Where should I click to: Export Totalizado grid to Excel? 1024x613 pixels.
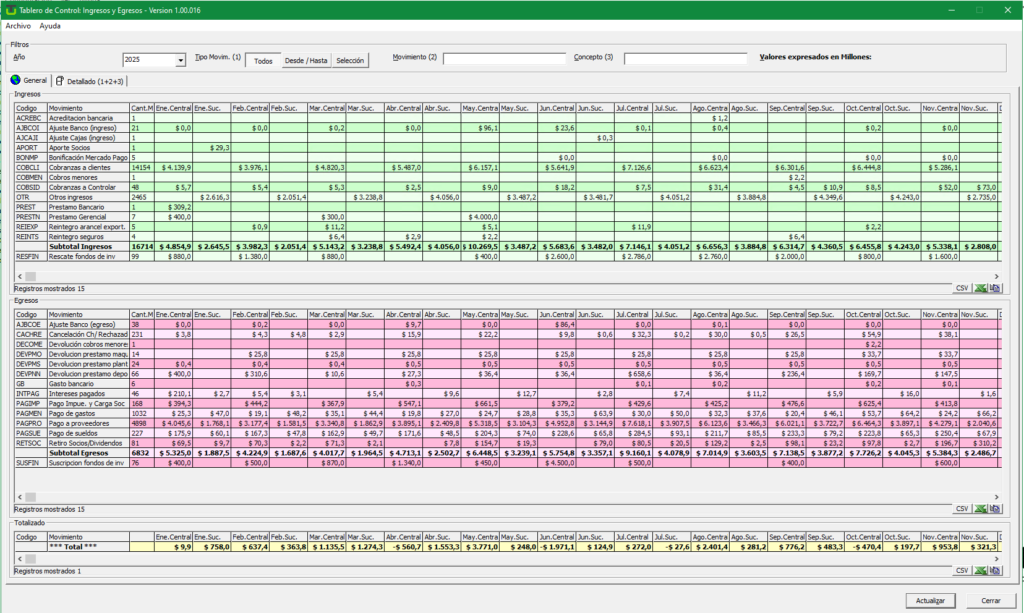pyautogui.click(x=980, y=570)
